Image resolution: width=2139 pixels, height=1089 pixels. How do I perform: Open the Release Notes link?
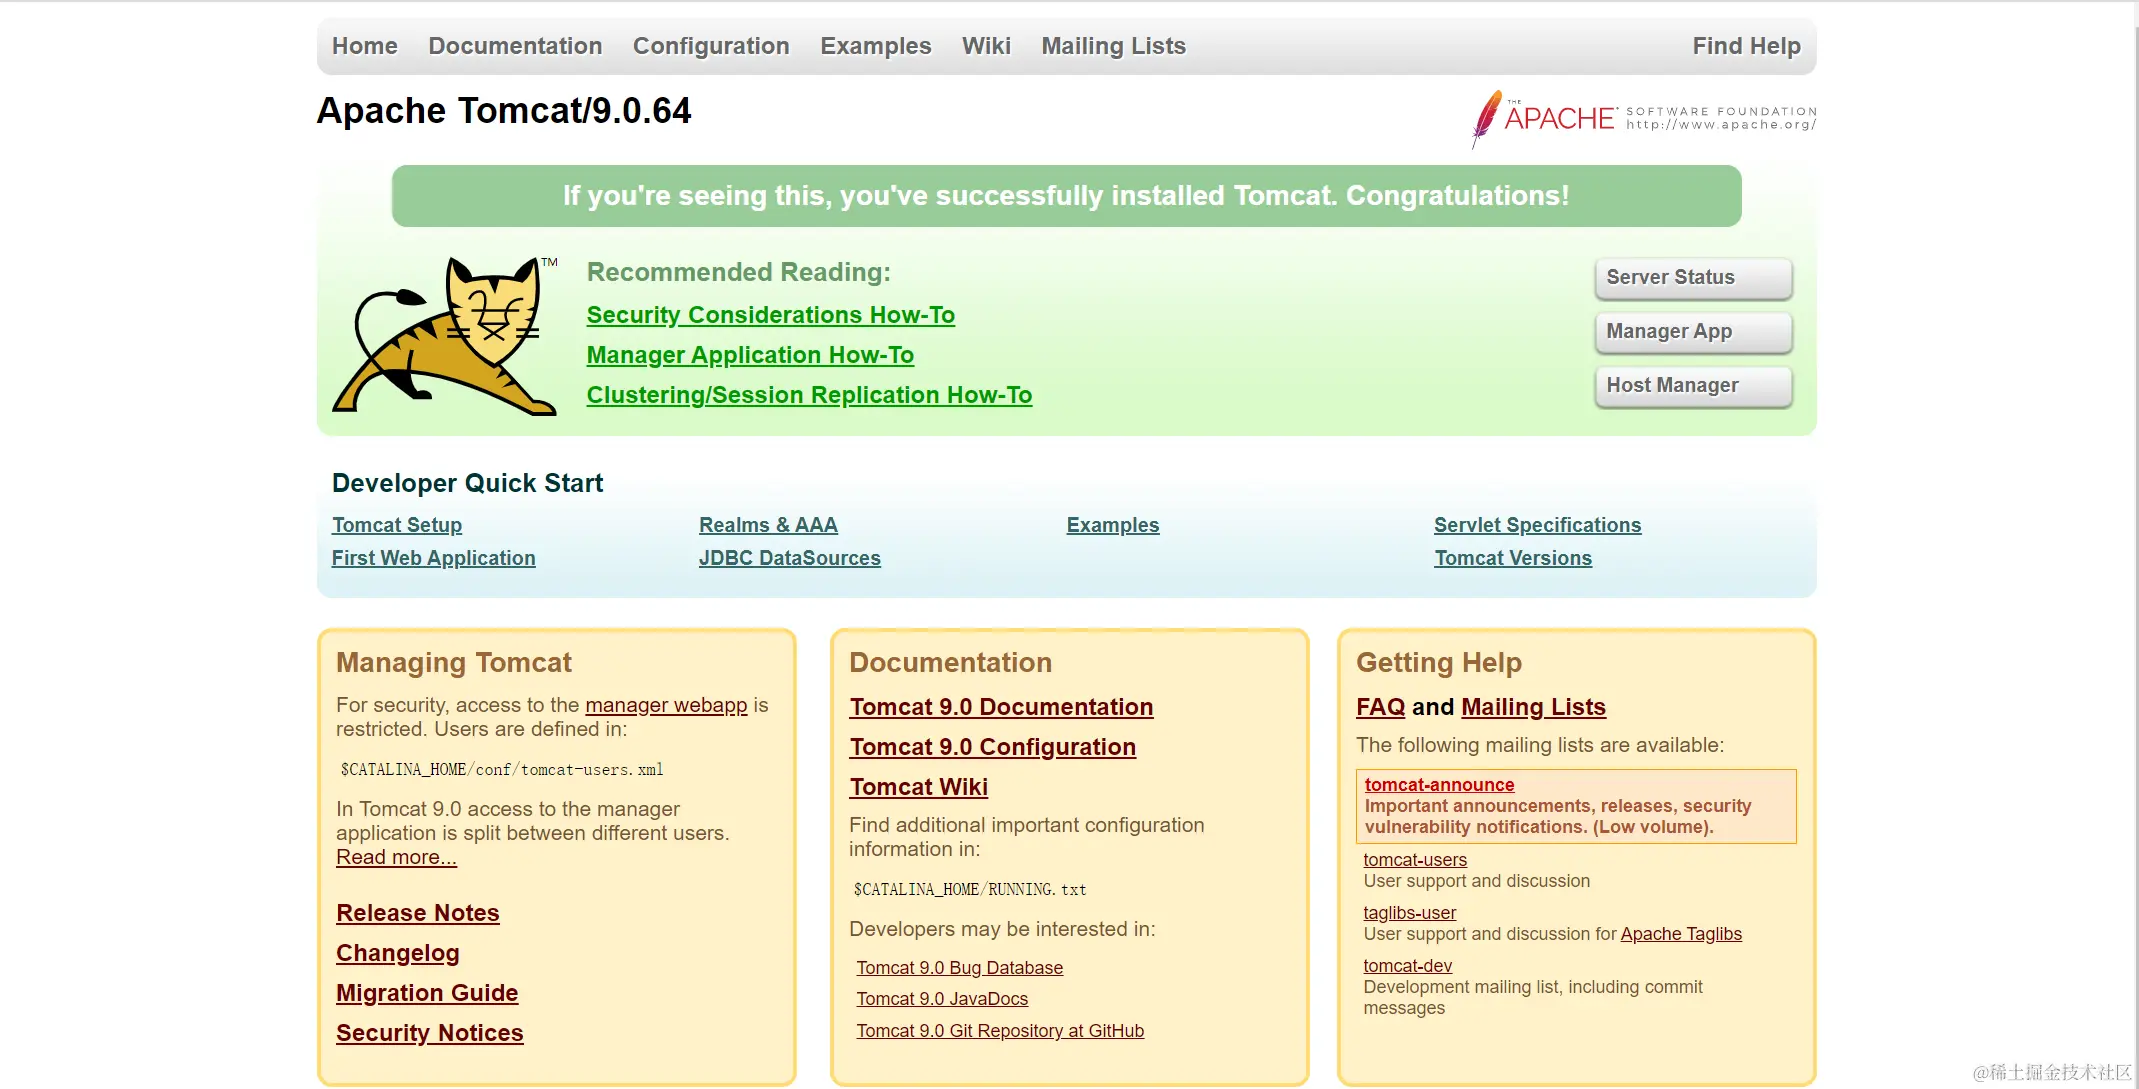417,913
